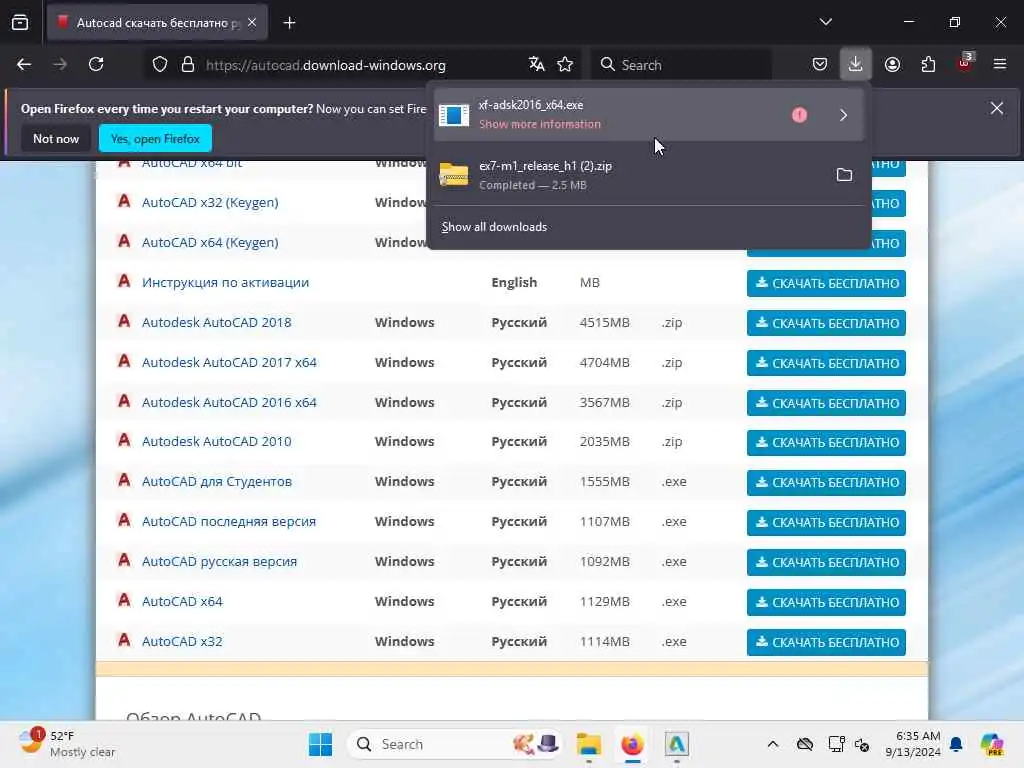Click the taskbar Search box
Screen dimensions: 1024x768
(x=456, y=744)
